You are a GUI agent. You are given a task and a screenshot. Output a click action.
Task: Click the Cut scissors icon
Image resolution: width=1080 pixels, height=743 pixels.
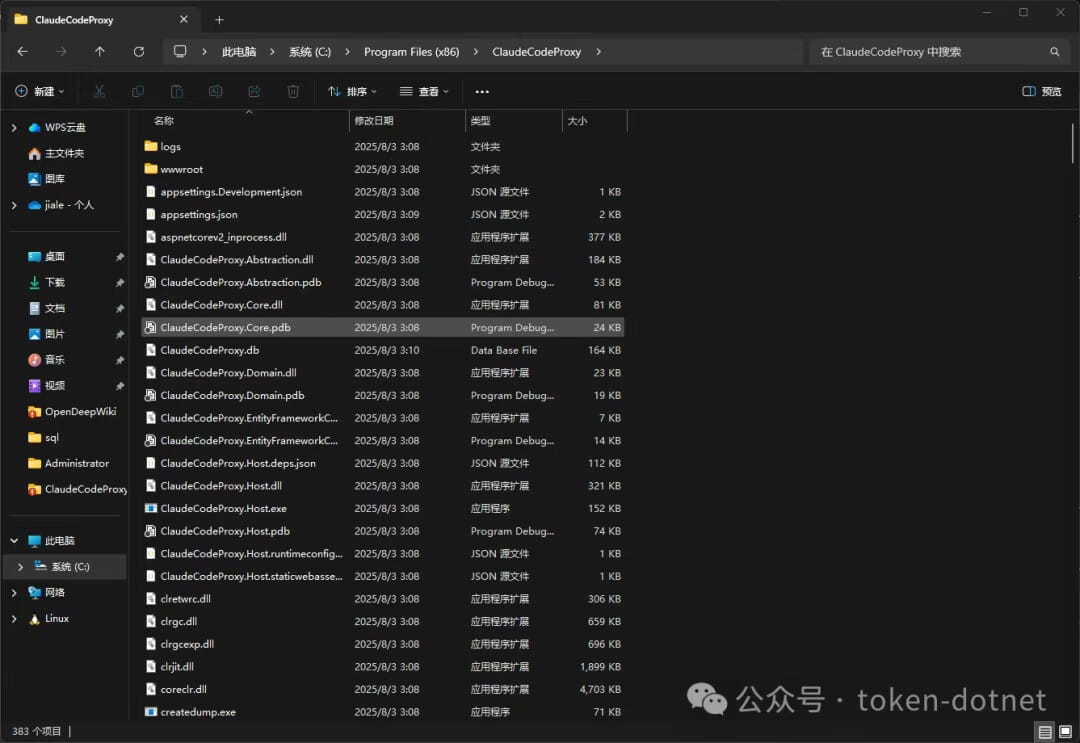[x=99, y=92]
